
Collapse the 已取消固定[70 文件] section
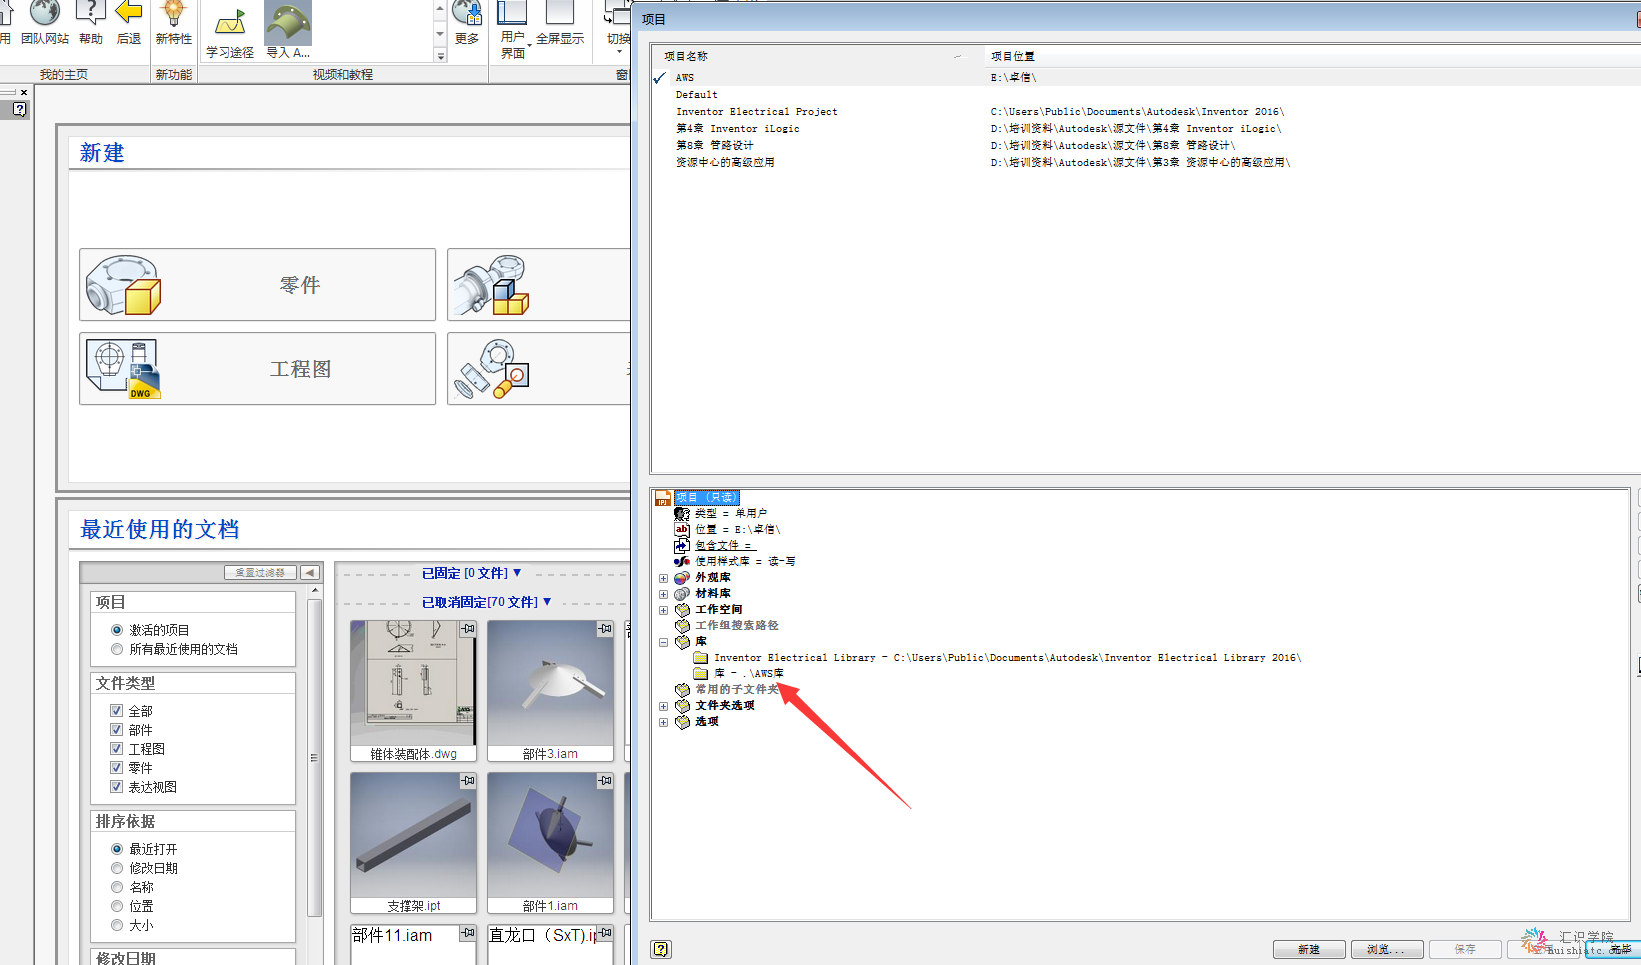(x=547, y=602)
